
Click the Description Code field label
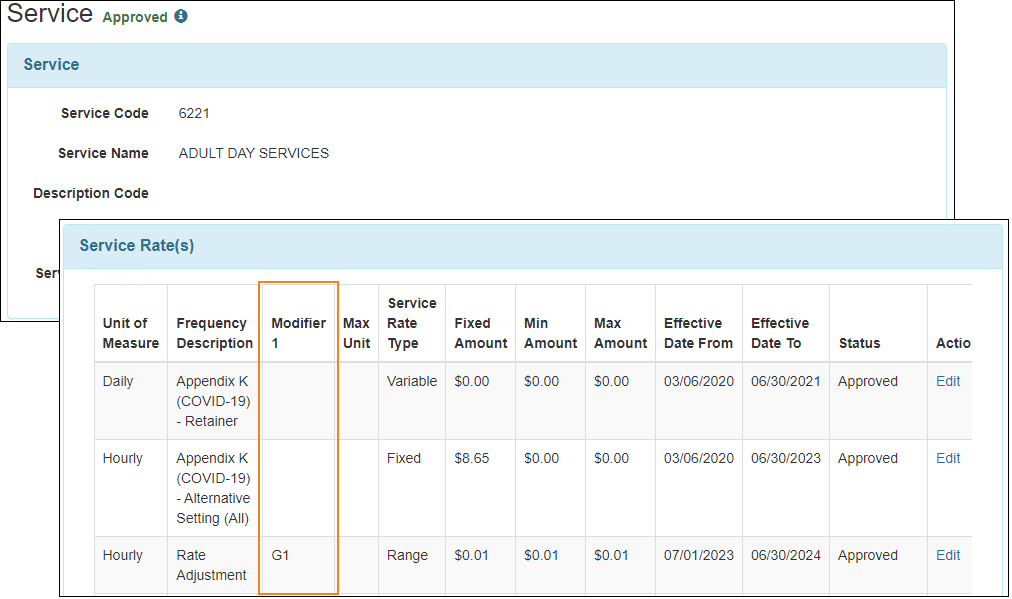tap(91, 194)
